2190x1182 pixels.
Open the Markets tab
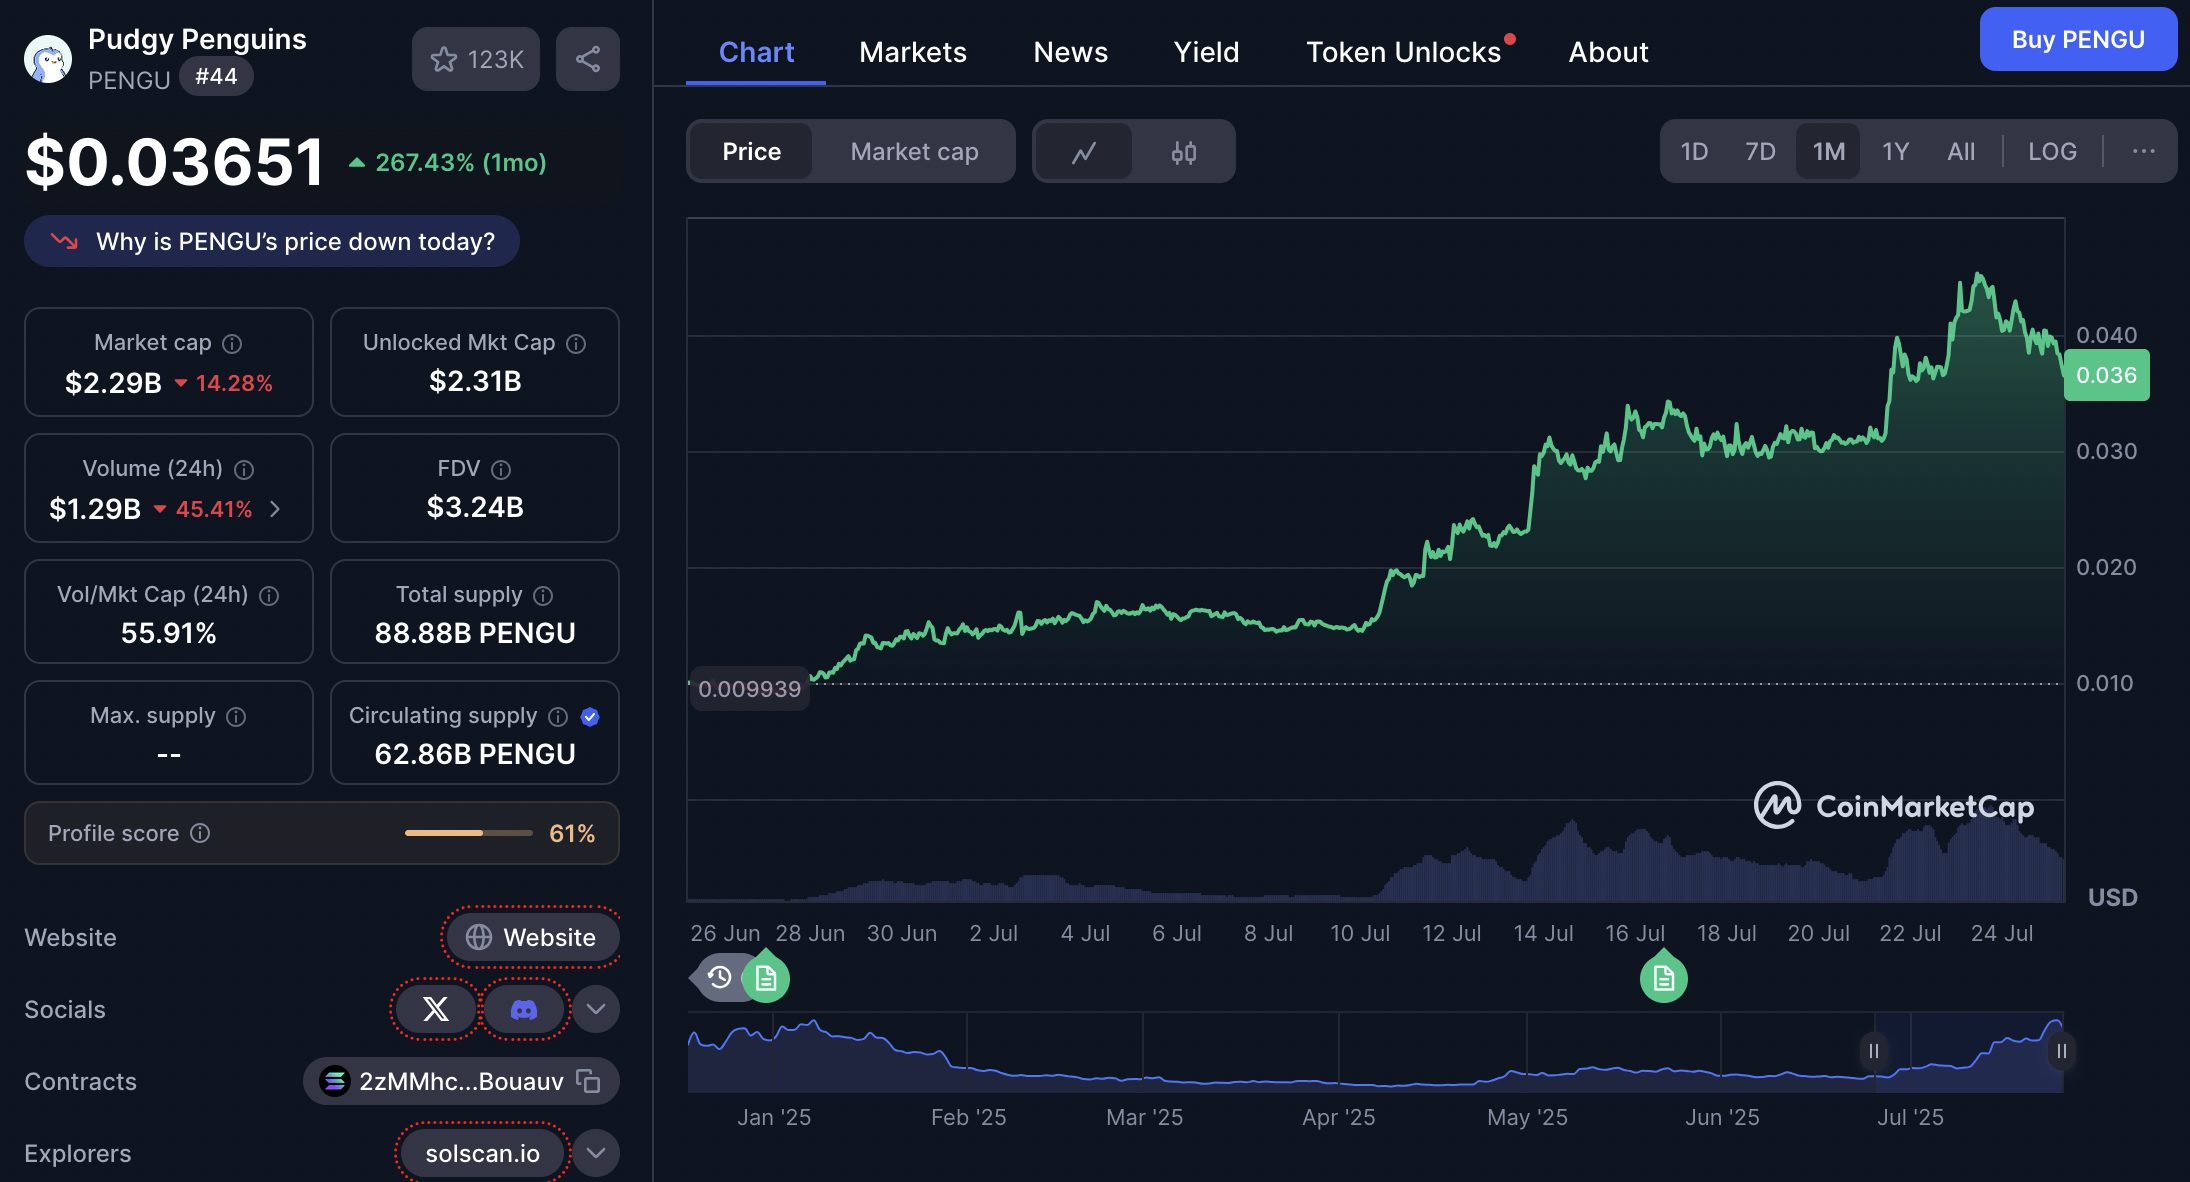(x=913, y=52)
